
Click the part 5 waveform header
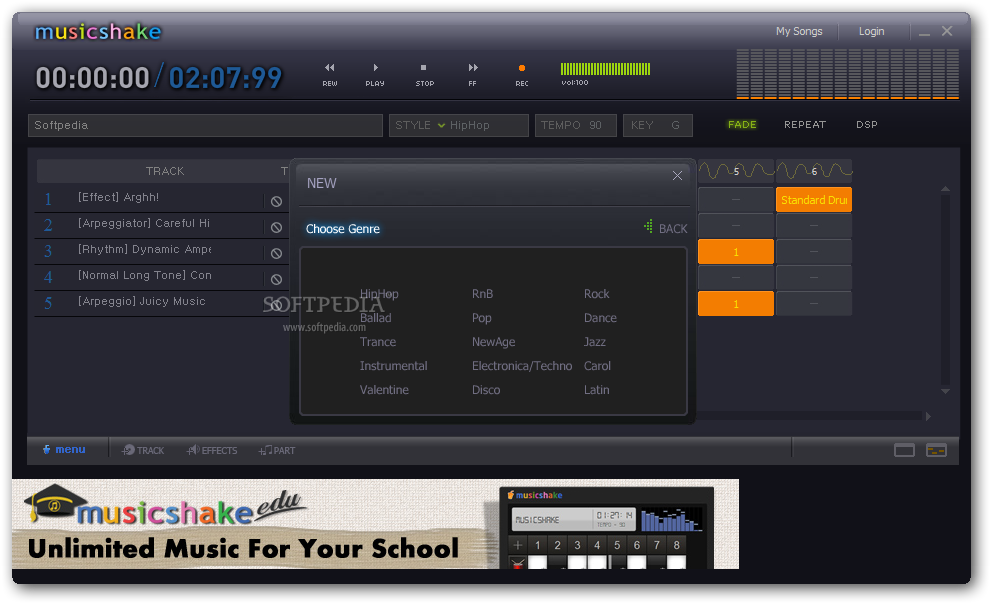(x=736, y=171)
